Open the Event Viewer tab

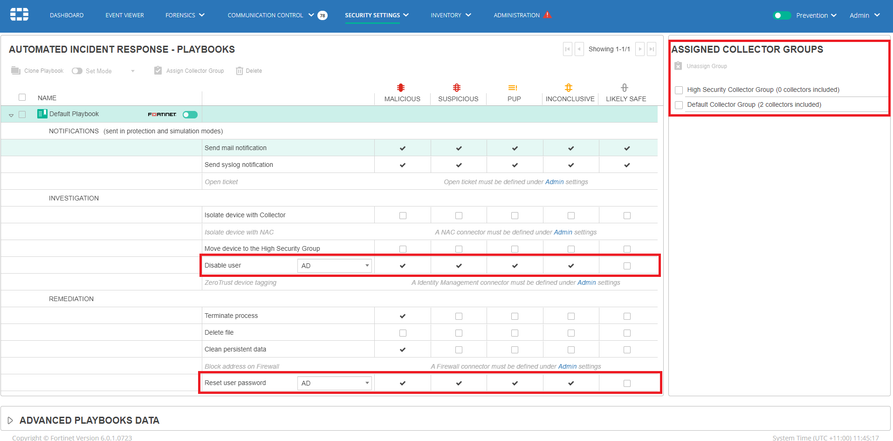tap(124, 15)
